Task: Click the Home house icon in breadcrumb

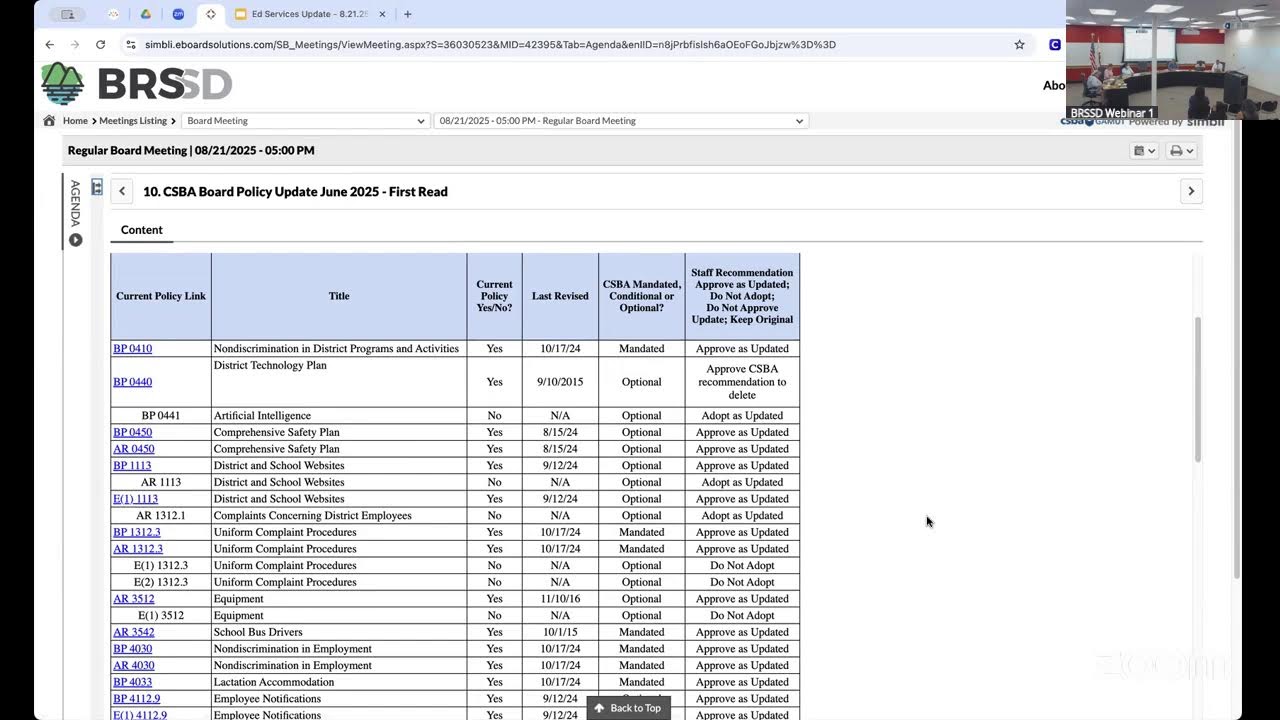Action: [x=49, y=120]
